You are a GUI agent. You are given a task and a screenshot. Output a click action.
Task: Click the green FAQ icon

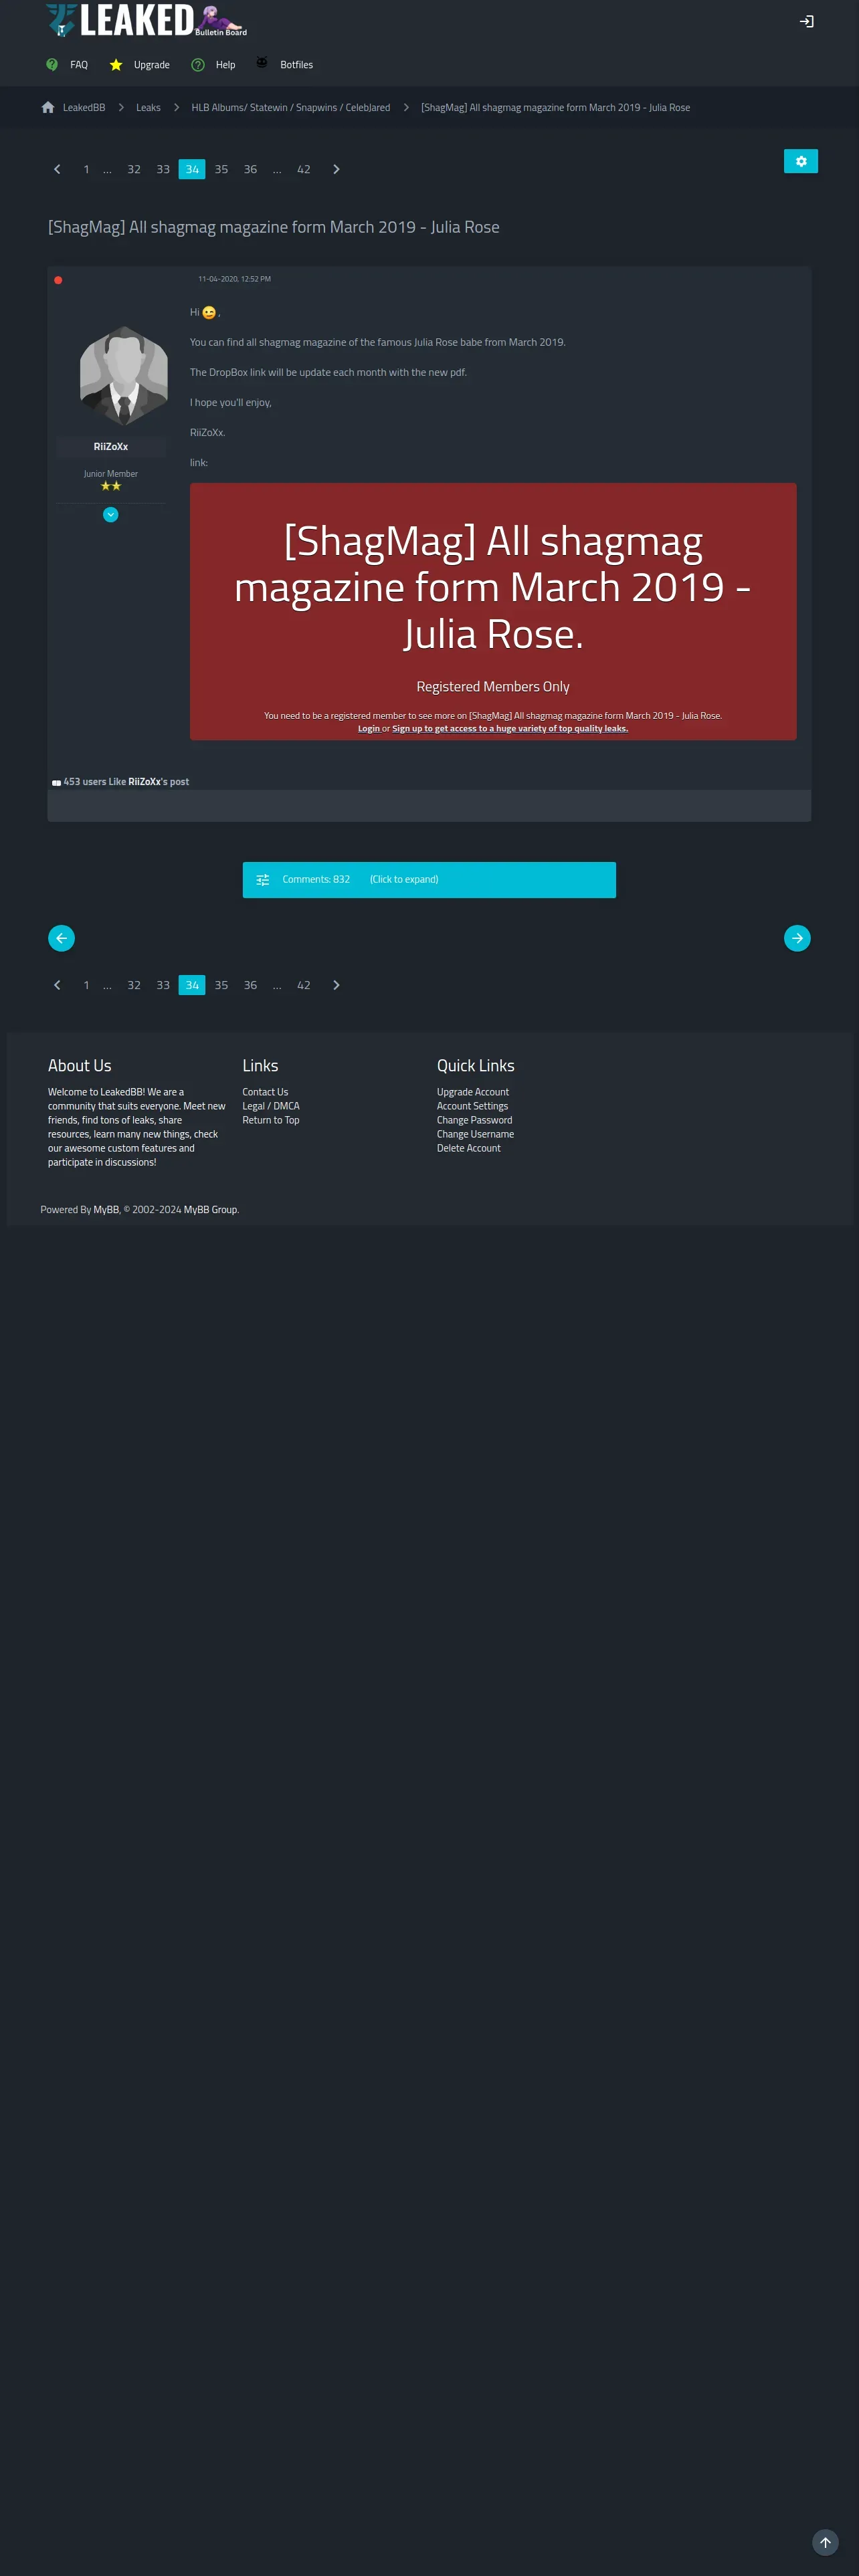tap(52, 65)
